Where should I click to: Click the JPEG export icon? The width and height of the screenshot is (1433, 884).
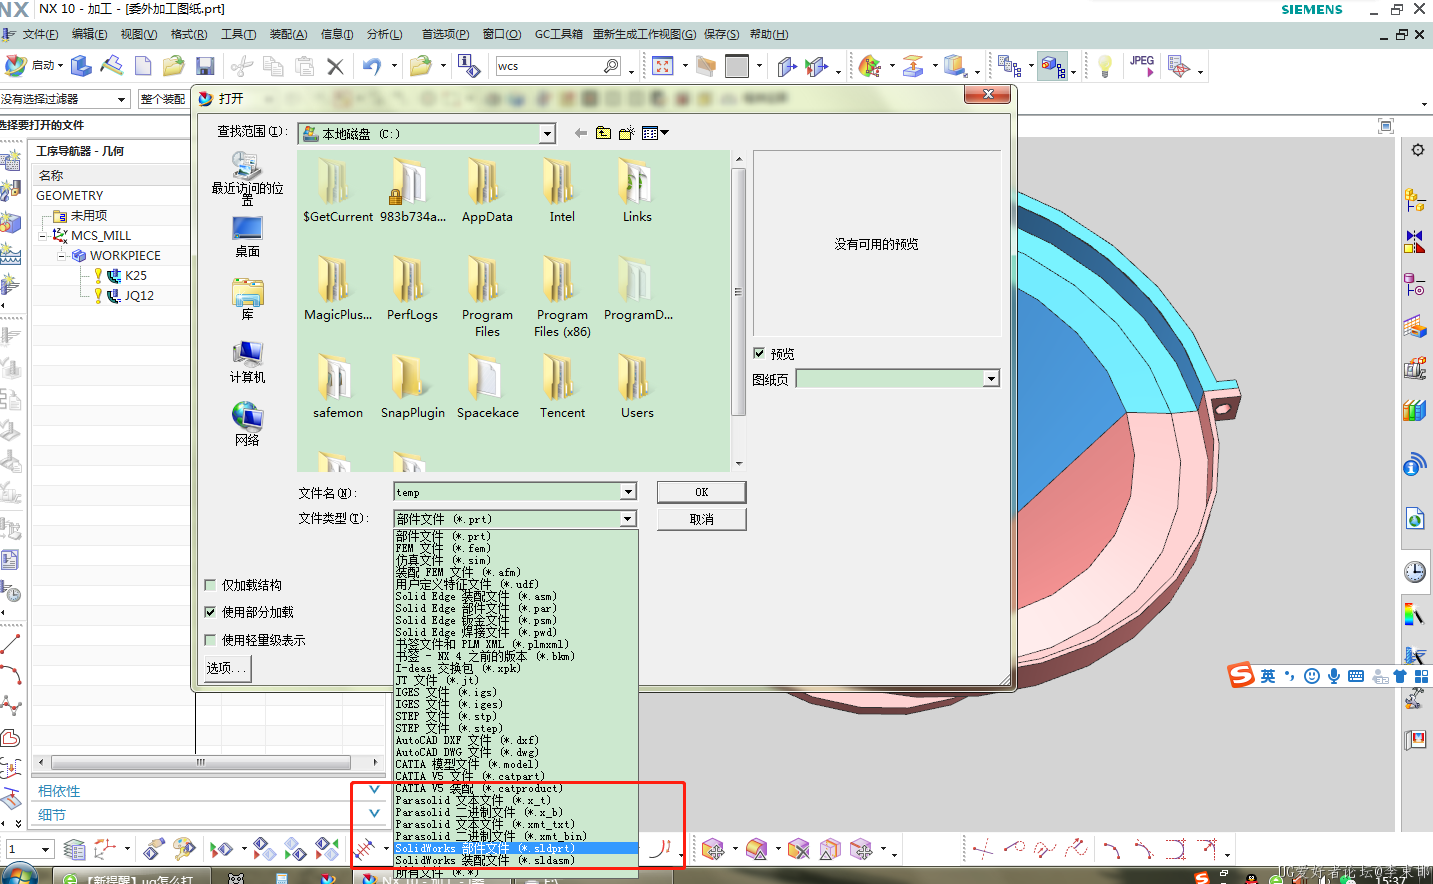point(1142,66)
